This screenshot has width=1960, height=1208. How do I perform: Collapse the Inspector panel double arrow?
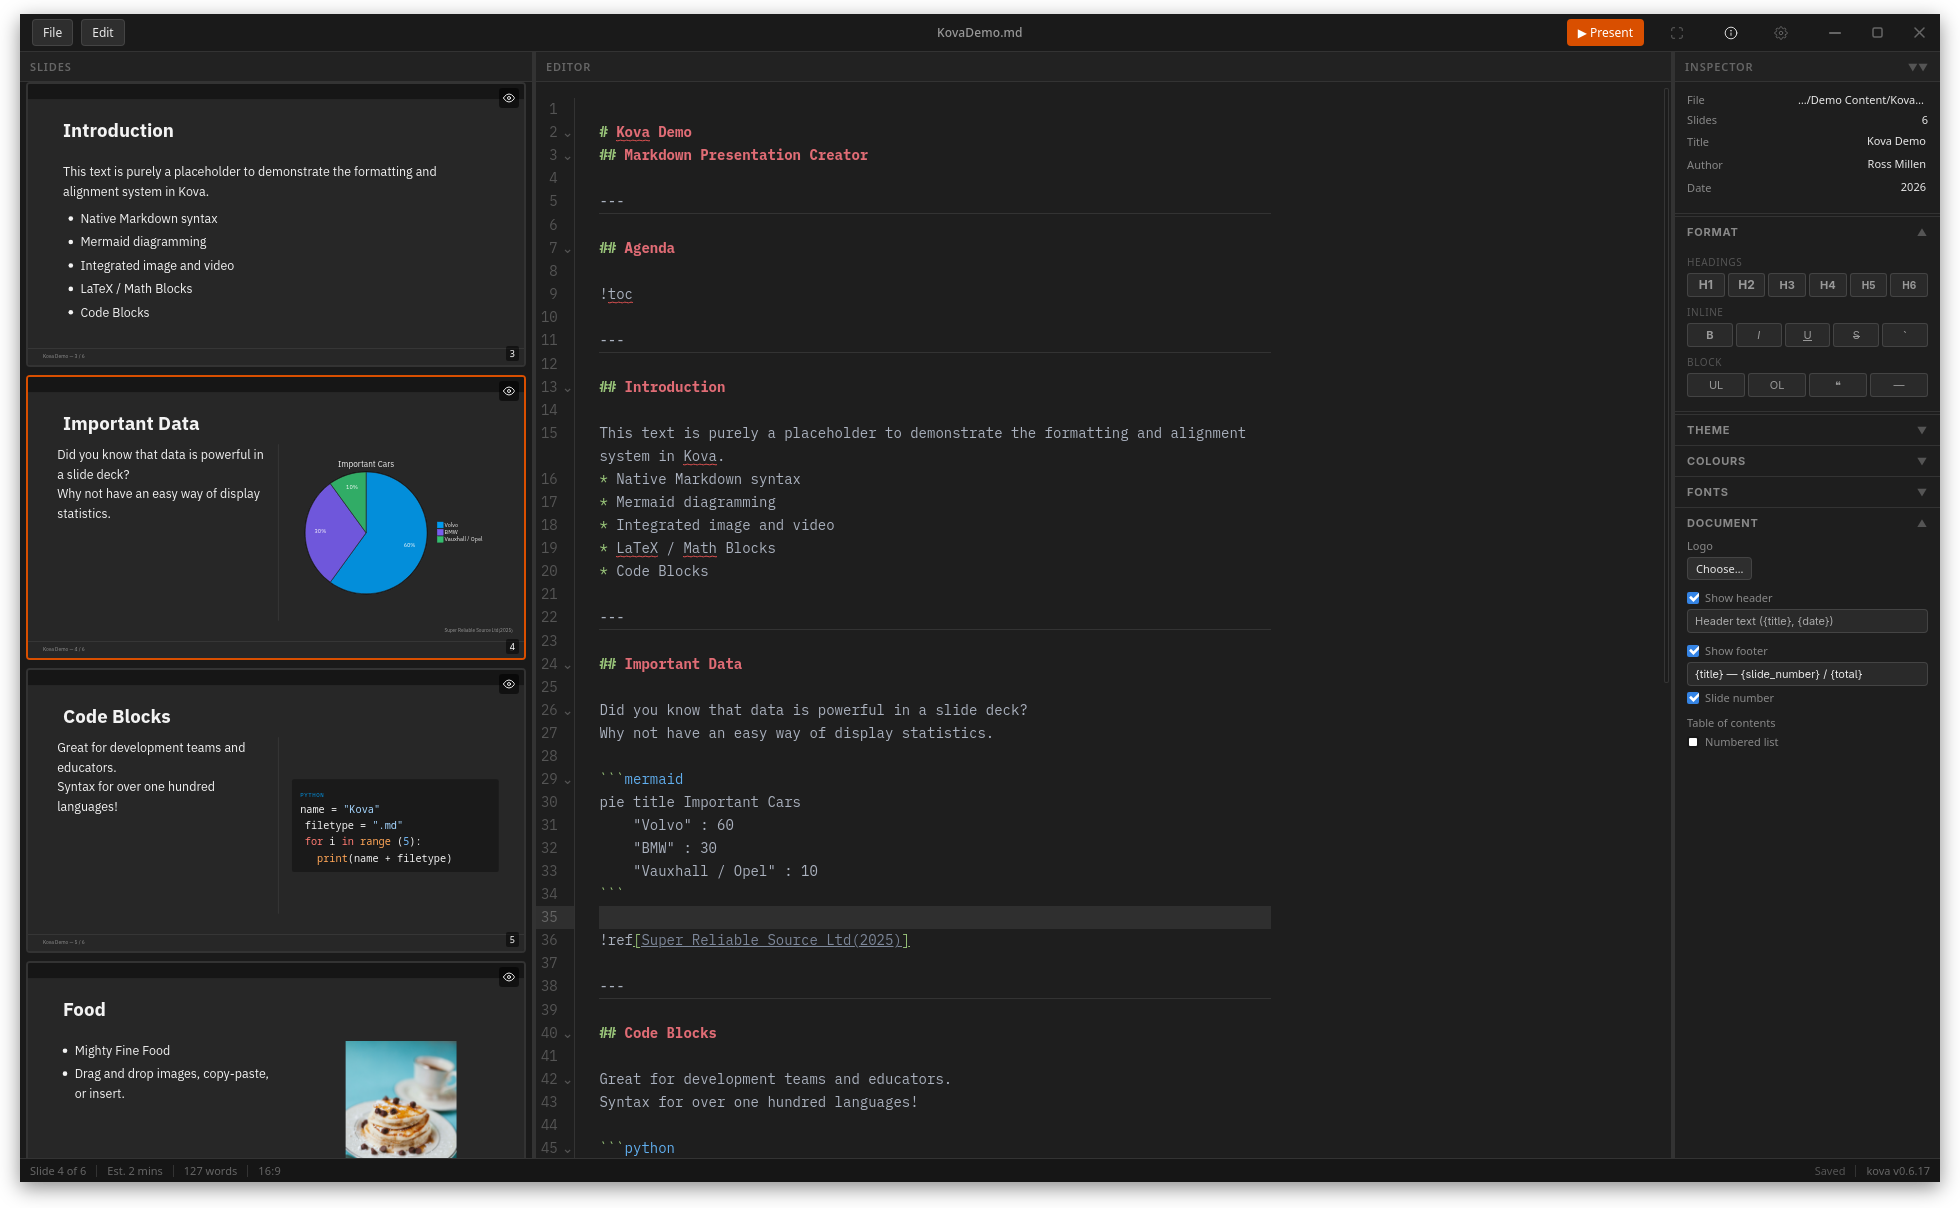1918,67
